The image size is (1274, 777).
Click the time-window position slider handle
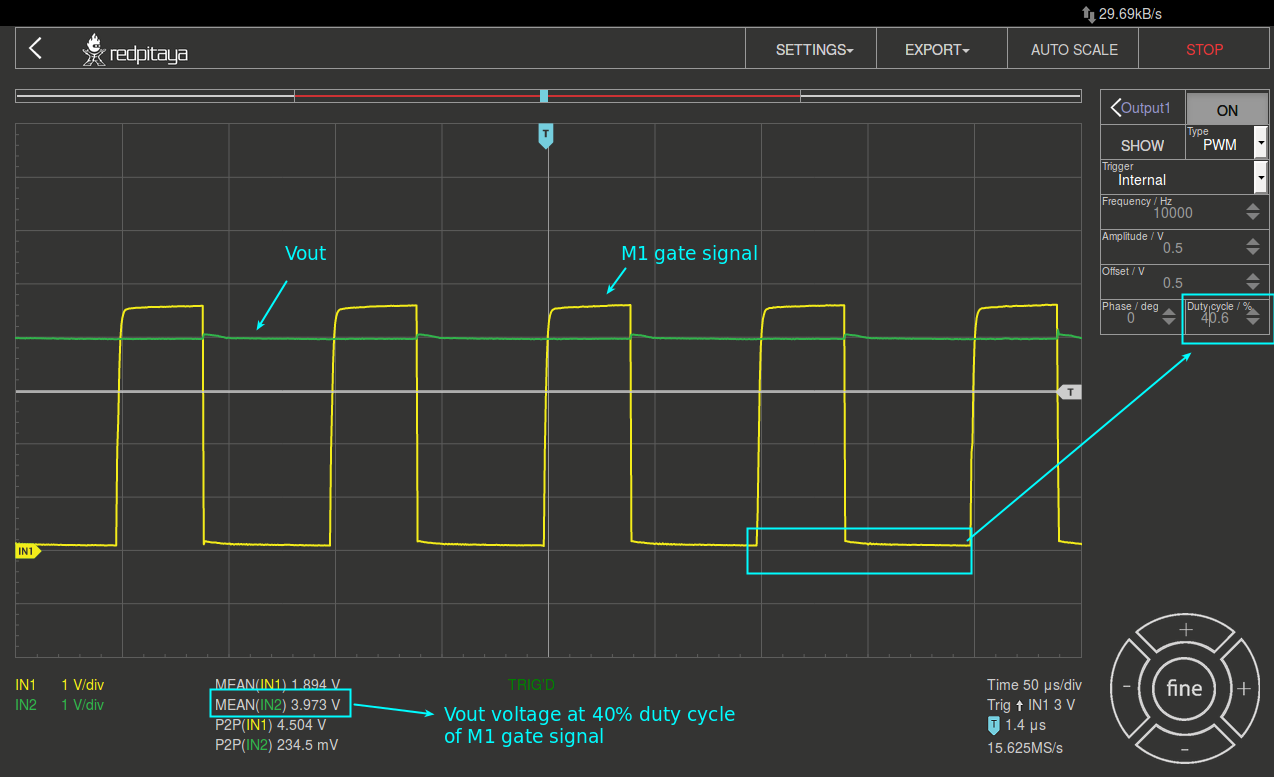click(x=544, y=96)
